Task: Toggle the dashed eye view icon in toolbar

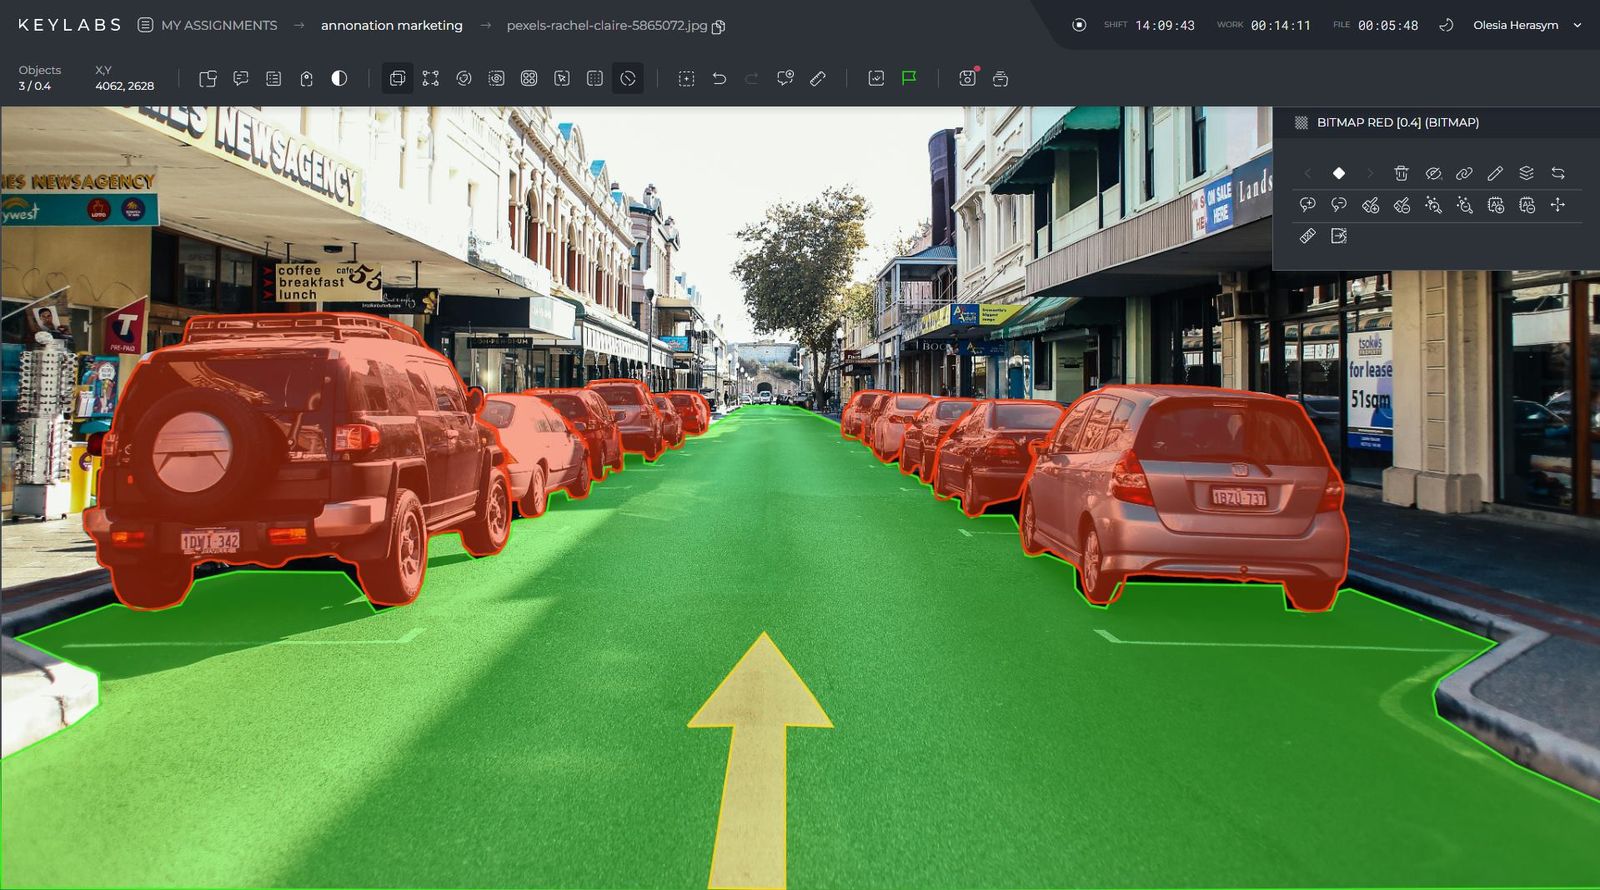Action: click(x=496, y=78)
